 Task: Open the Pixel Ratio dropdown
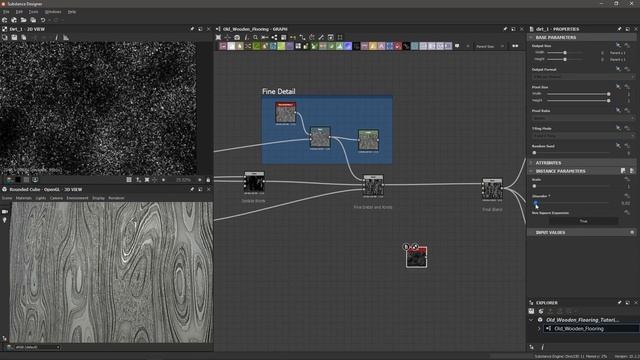(583, 118)
